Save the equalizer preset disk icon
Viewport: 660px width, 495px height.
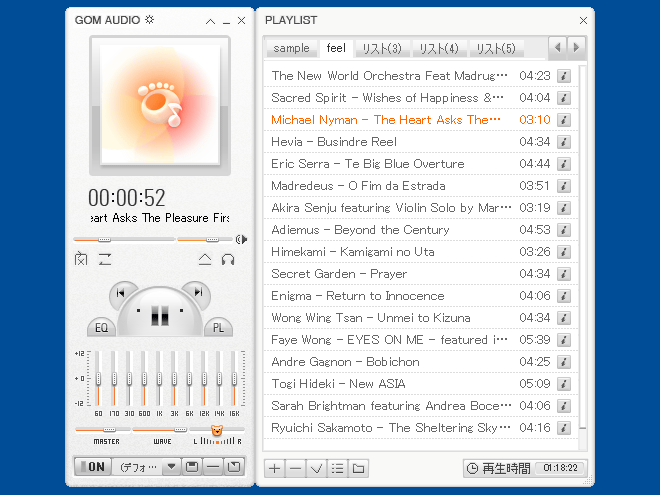(192, 466)
